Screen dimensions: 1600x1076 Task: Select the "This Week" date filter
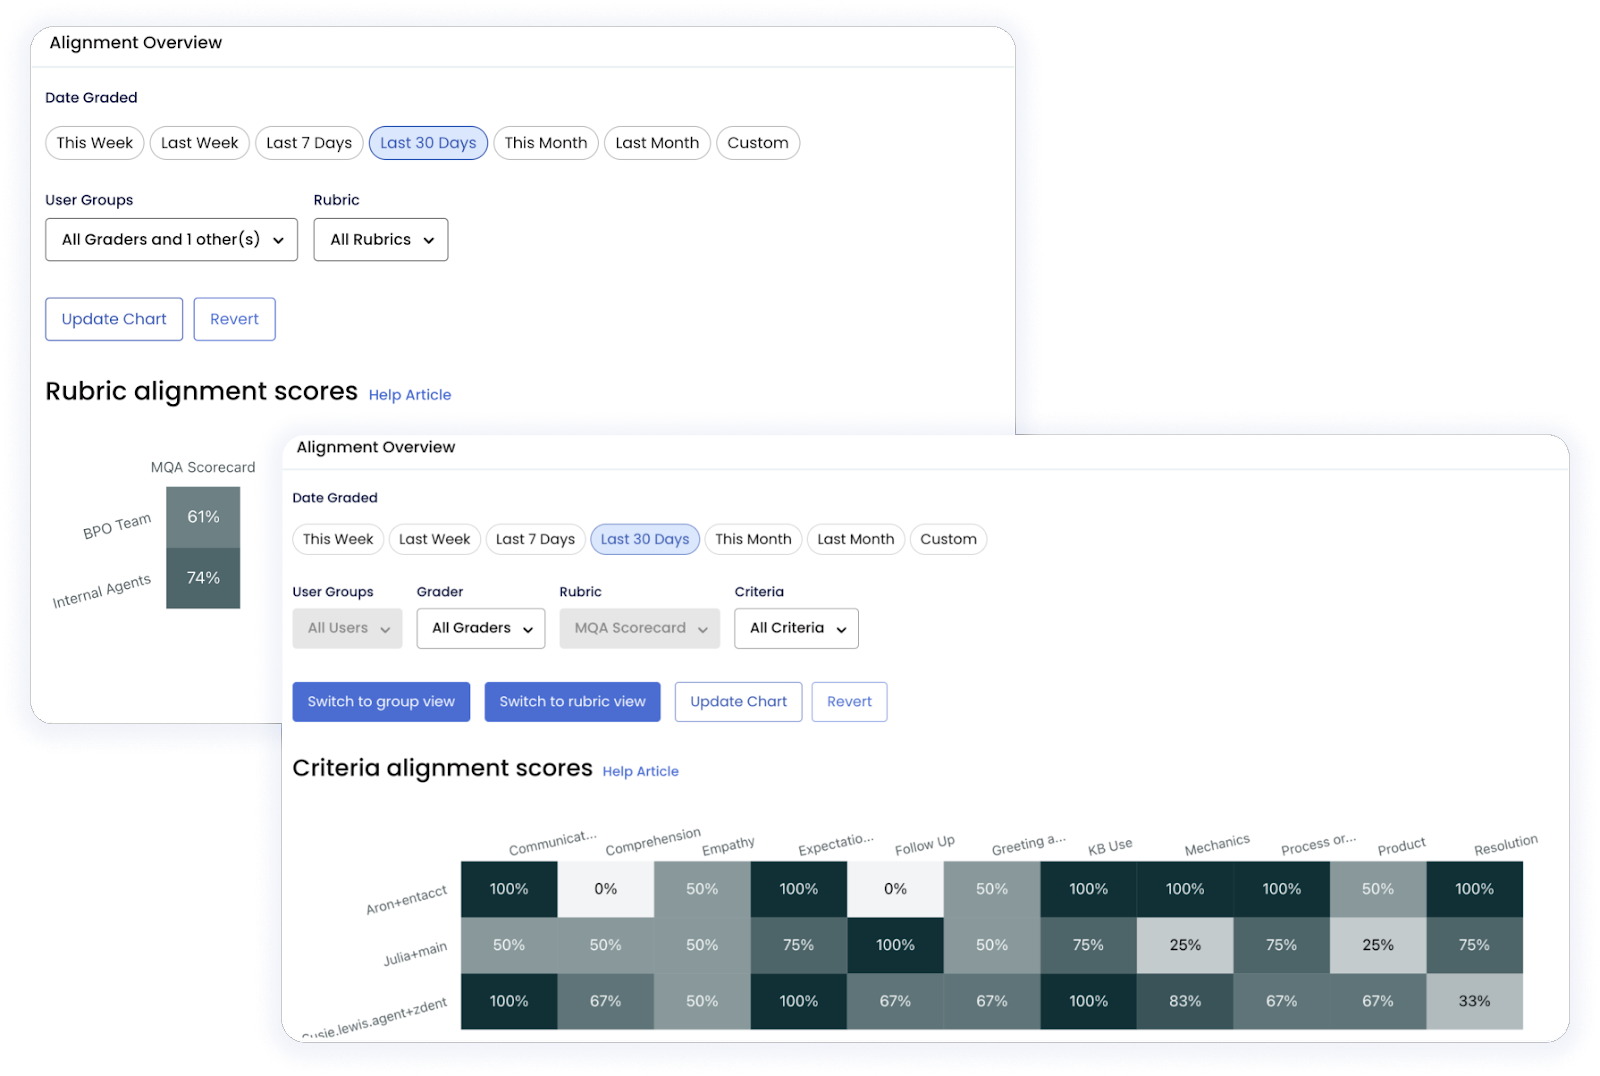pos(94,142)
